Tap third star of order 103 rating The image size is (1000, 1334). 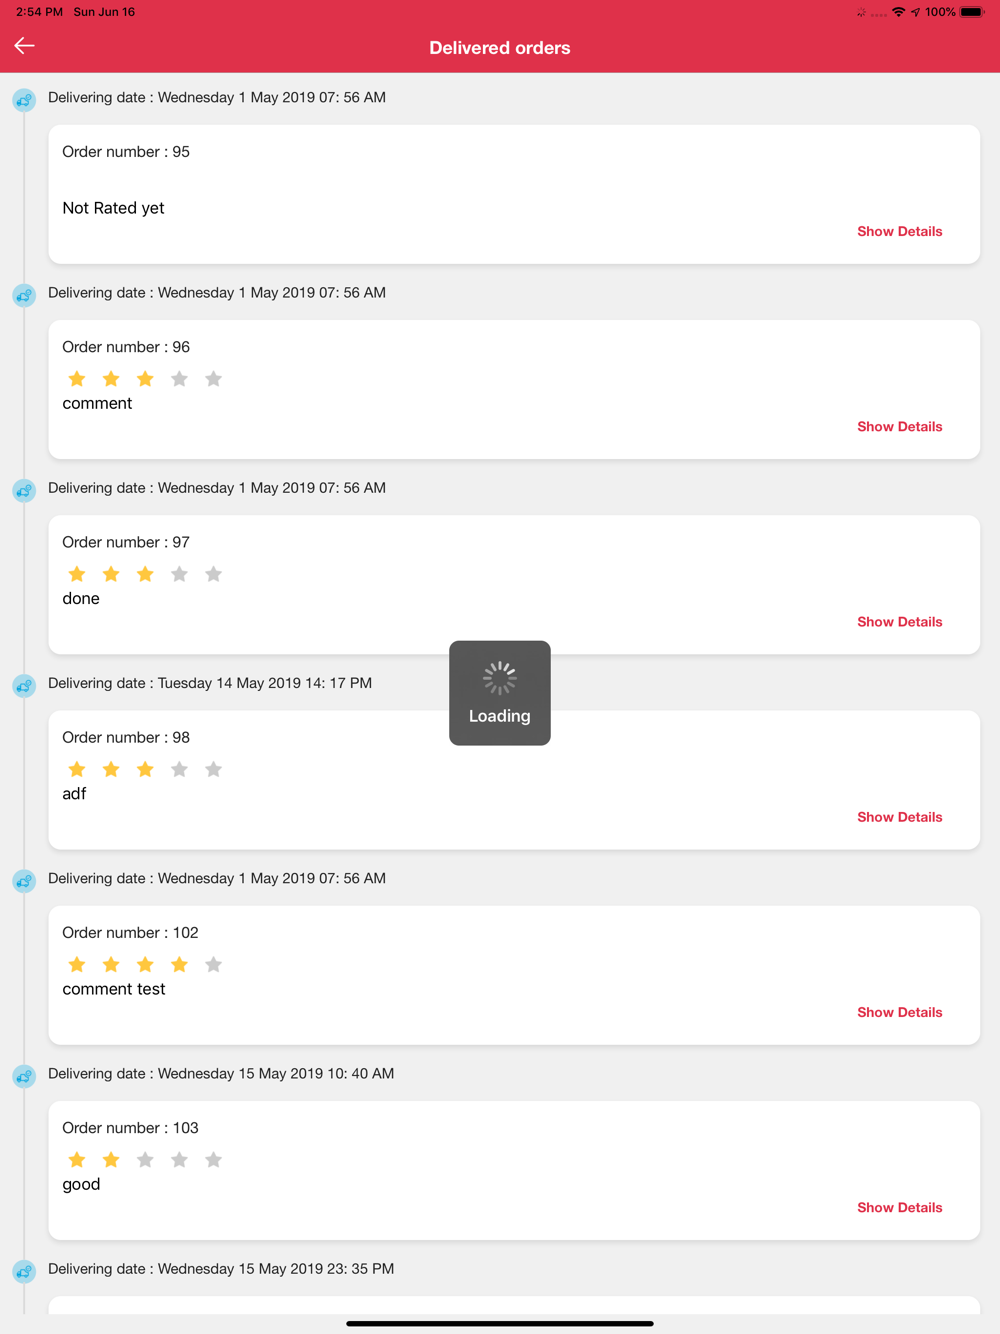point(145,1160)
